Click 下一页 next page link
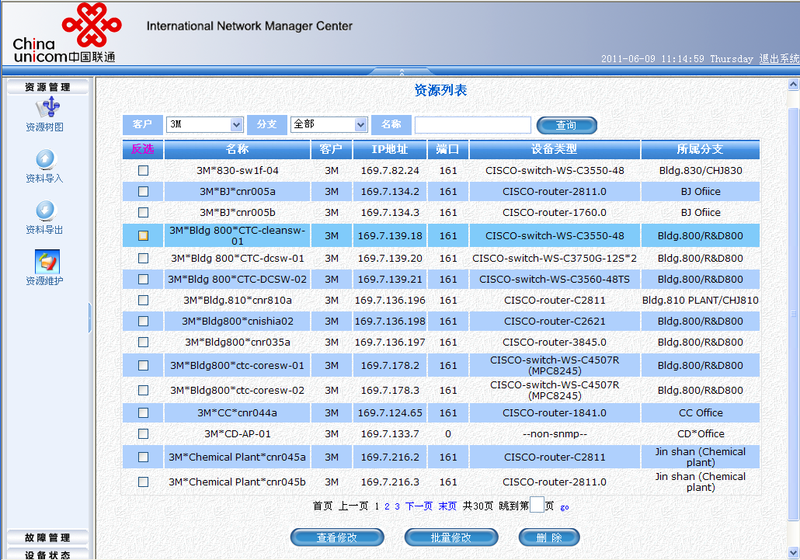Viewport: 800px width, 560px height. coord(419,506)
